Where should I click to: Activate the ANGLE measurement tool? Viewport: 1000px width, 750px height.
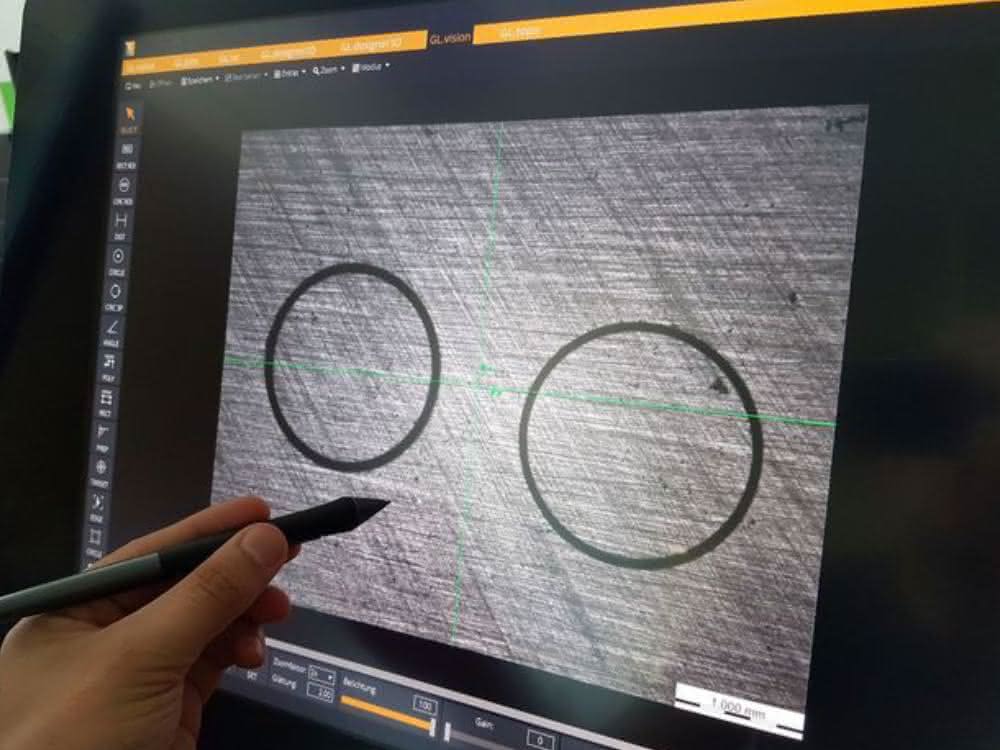(112, 332)
